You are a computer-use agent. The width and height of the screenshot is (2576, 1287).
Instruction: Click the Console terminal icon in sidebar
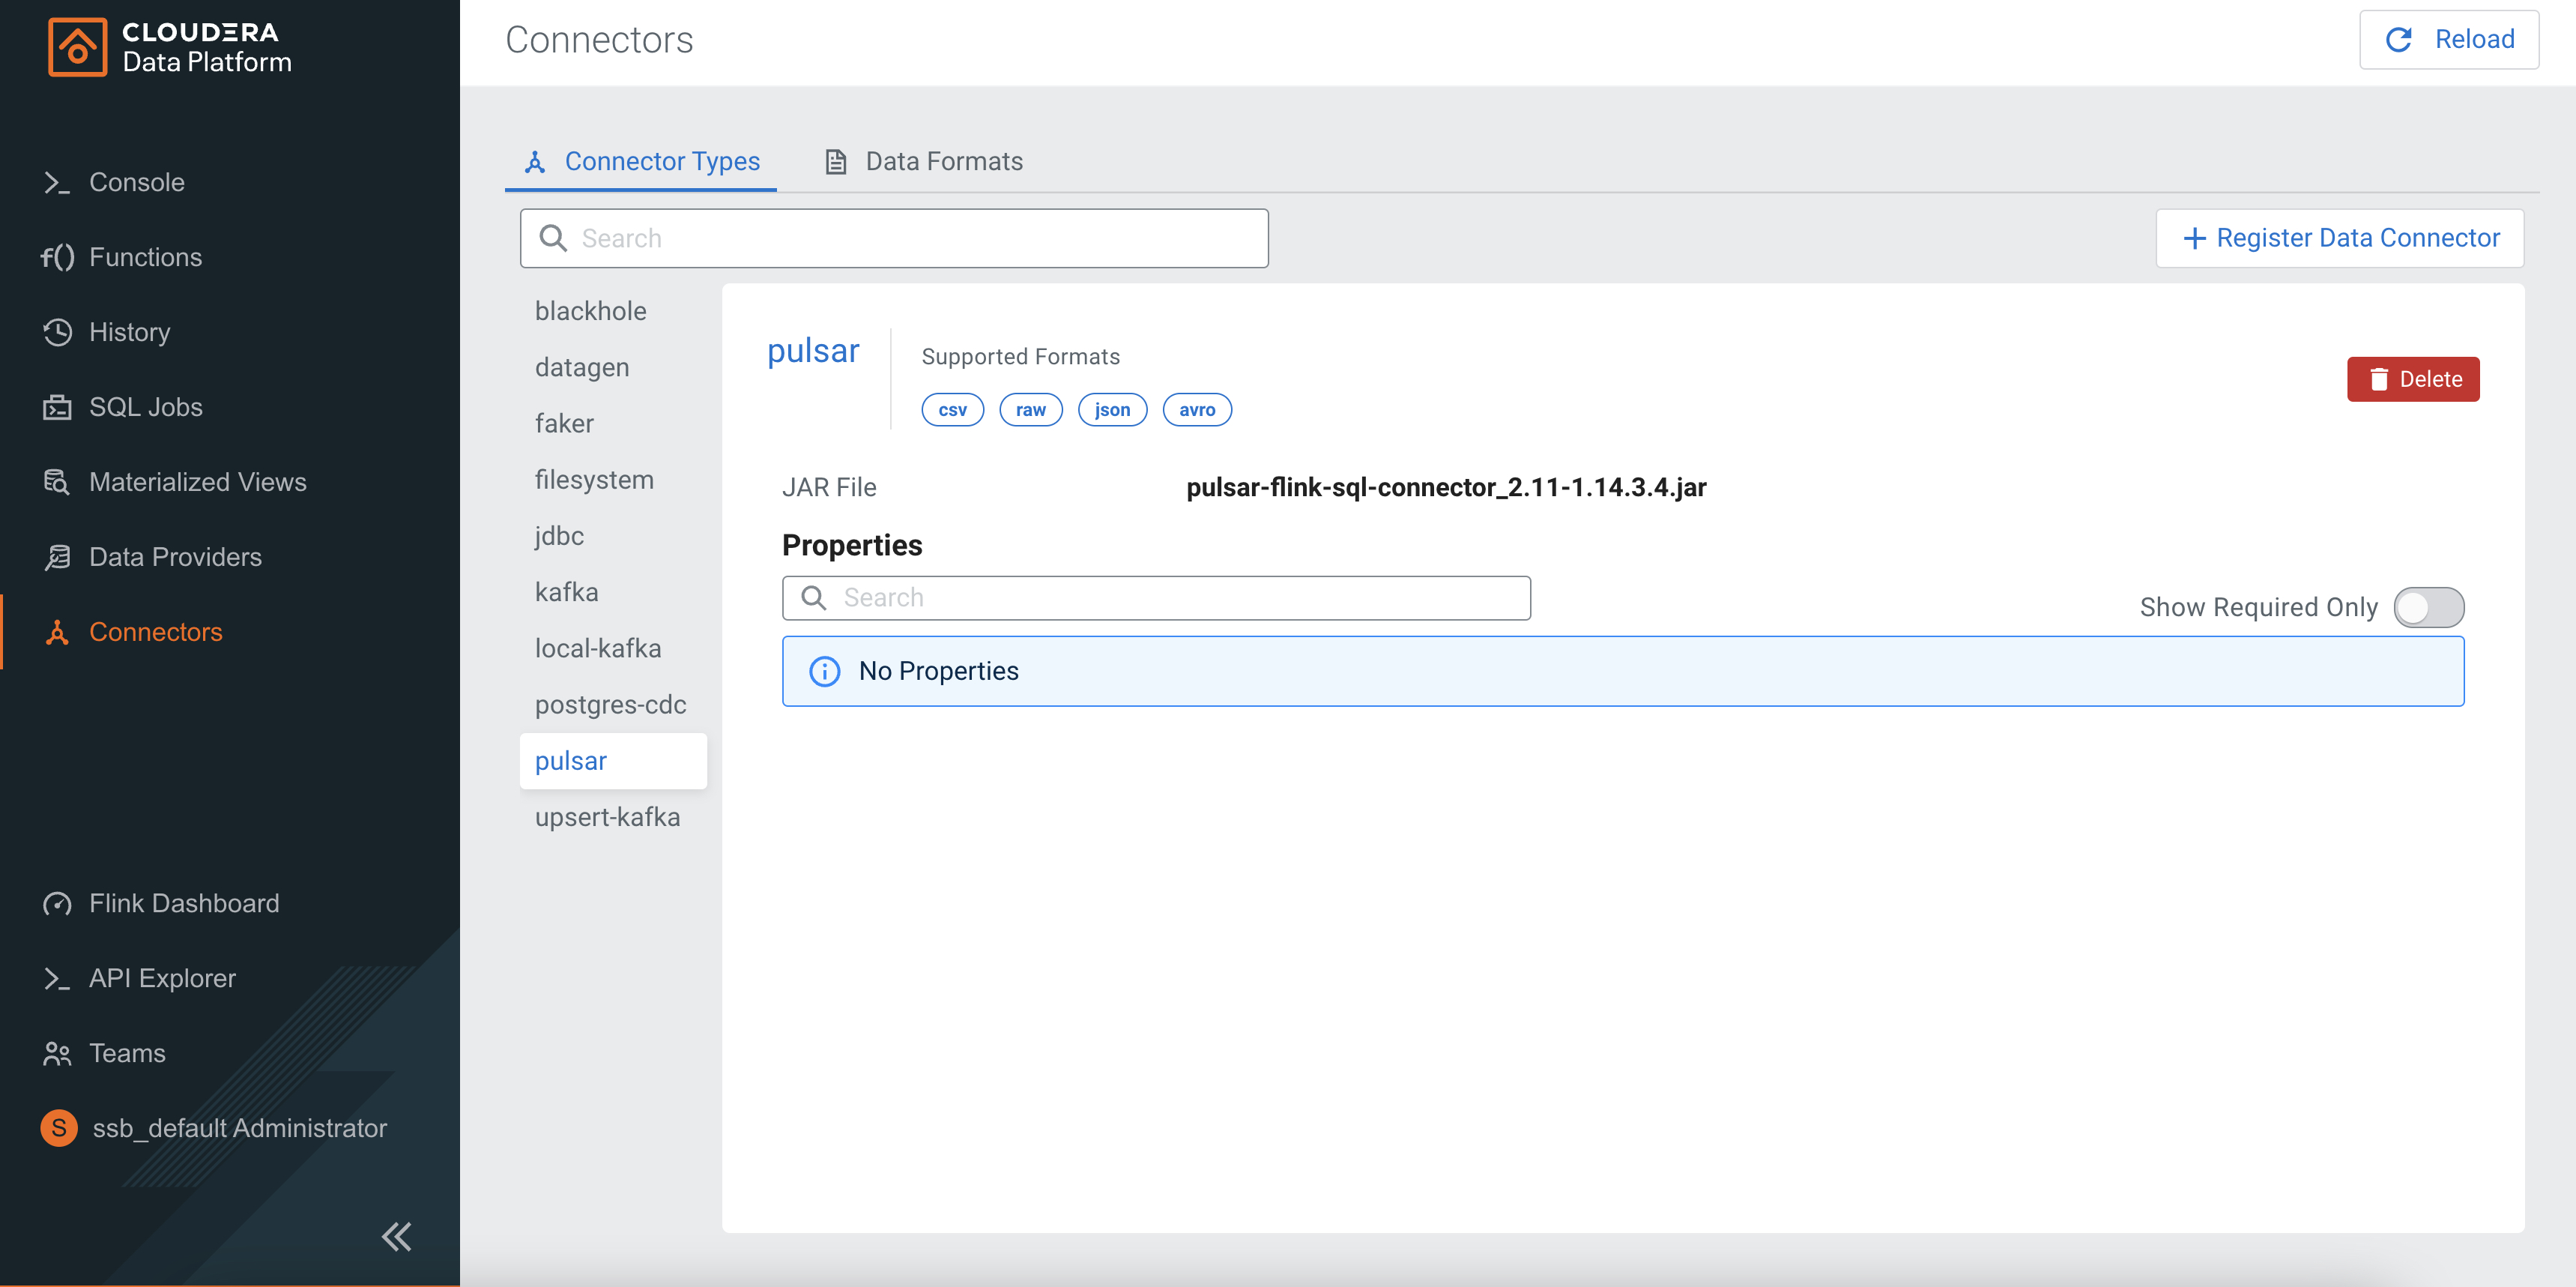pos(56,182)
